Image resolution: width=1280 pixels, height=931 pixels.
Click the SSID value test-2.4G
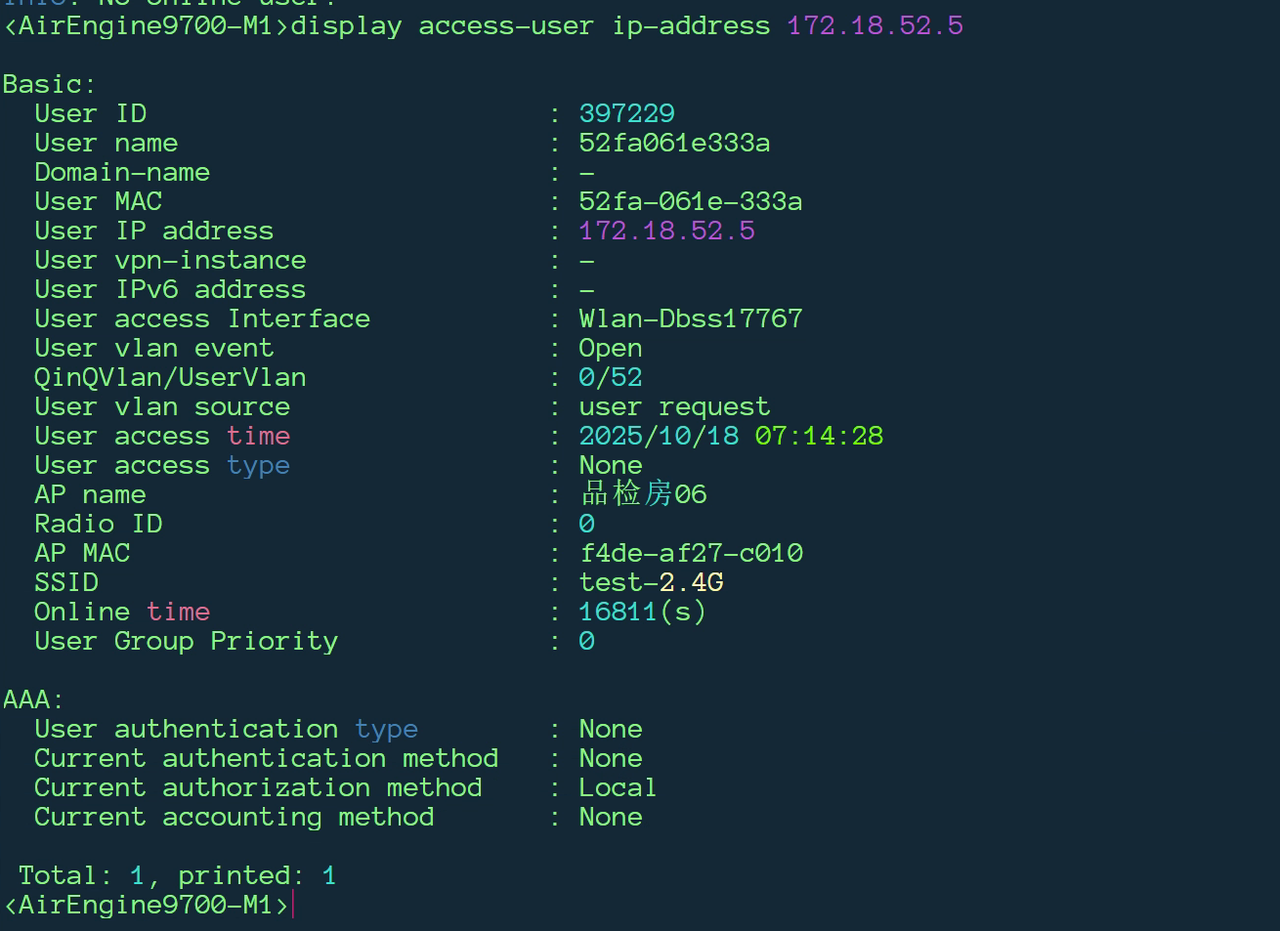click(x=651, y=582)
